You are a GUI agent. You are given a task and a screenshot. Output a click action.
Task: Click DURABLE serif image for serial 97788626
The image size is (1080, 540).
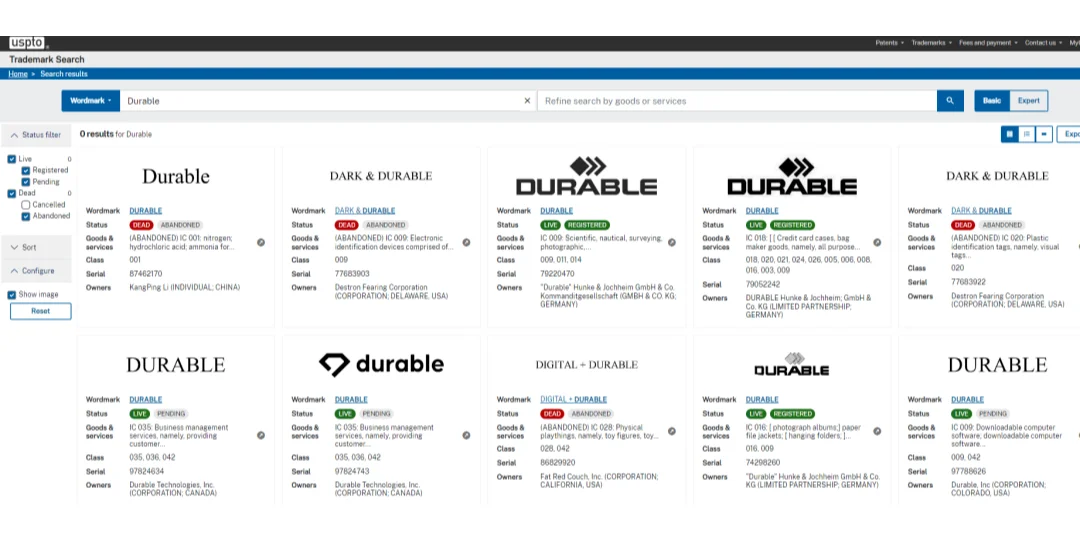coord(997,364)
